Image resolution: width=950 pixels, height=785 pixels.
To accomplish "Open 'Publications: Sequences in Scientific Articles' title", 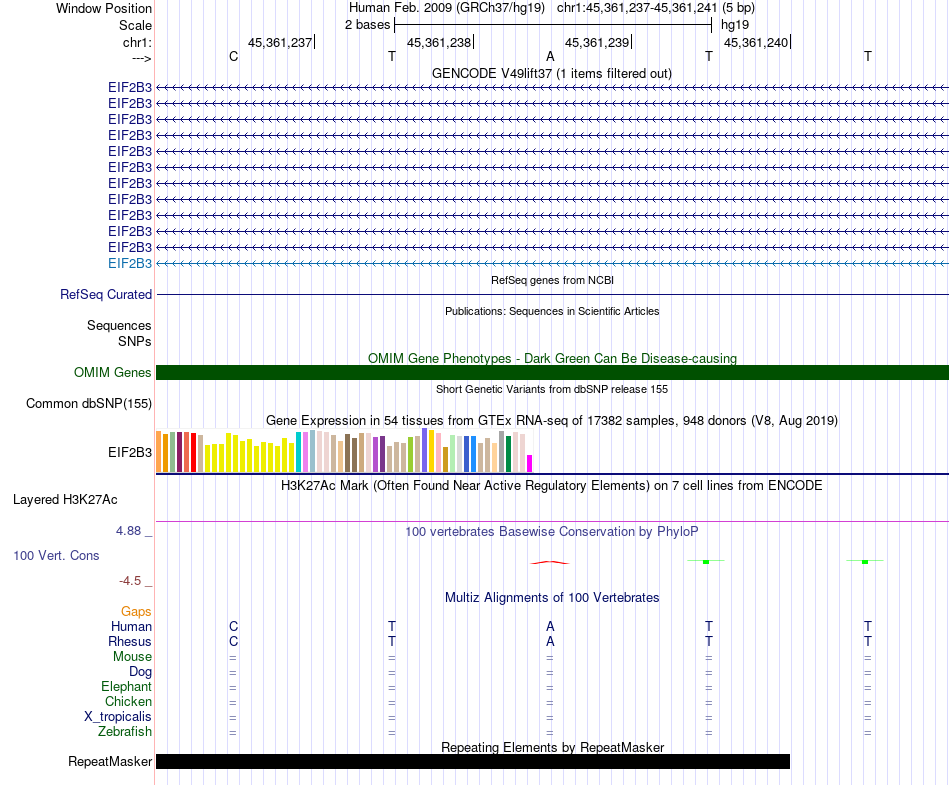I will pos(552,311).
